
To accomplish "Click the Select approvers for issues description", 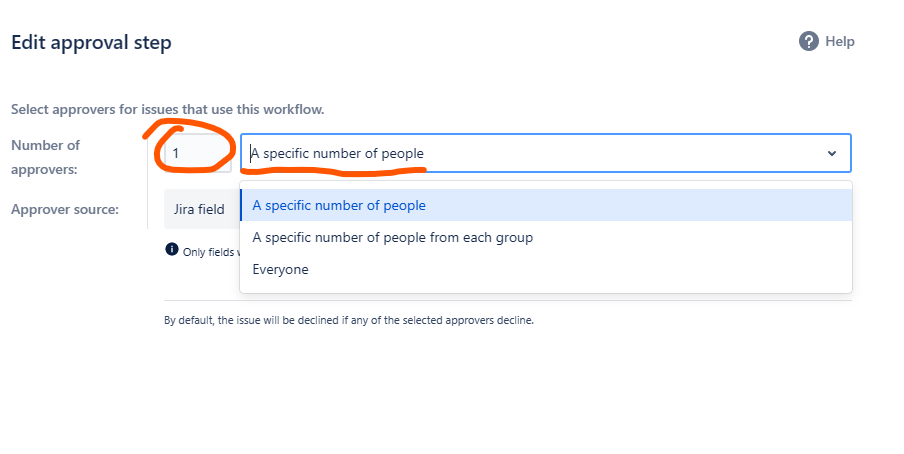I will [168, 109].
